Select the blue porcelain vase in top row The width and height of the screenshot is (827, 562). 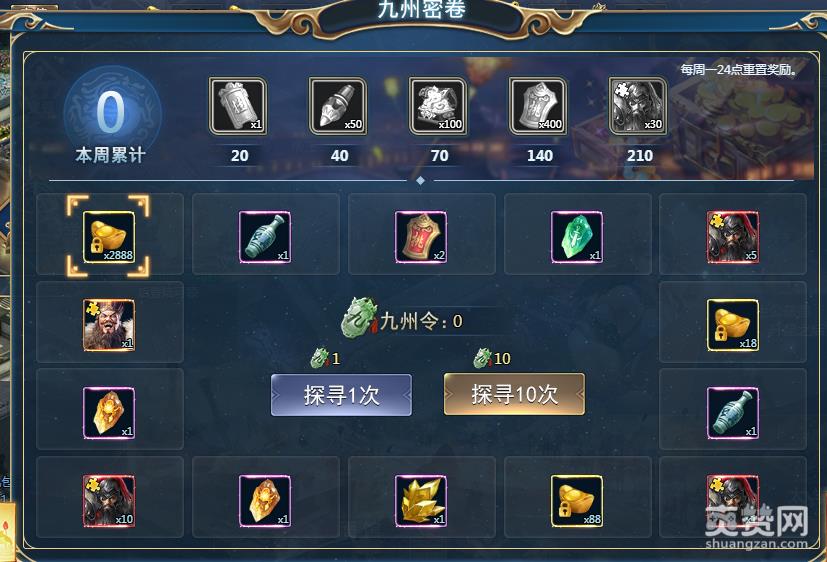(x=265, y=237)
